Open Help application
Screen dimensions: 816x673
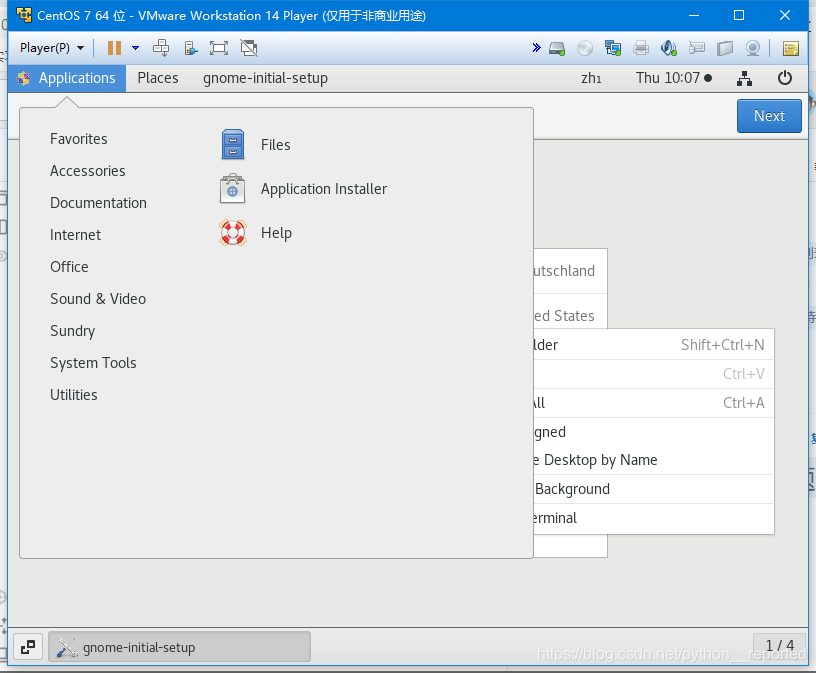(256, 233)
